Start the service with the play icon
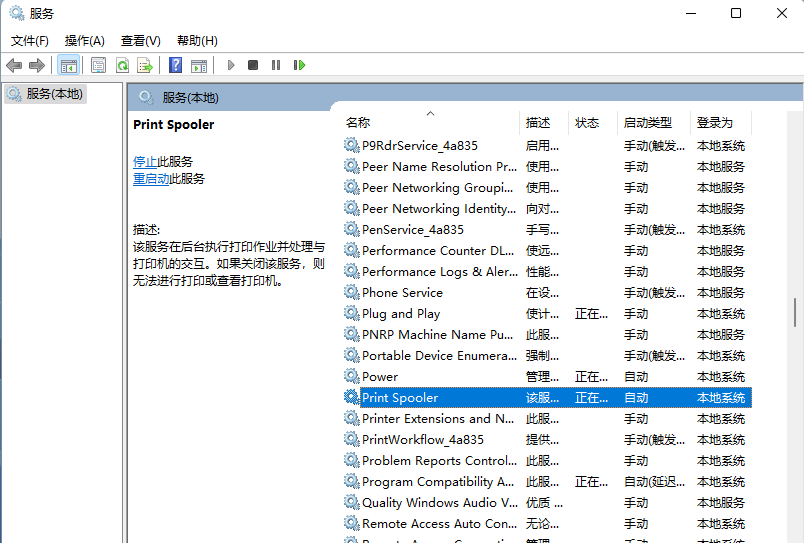 click(x=231, y=65)
